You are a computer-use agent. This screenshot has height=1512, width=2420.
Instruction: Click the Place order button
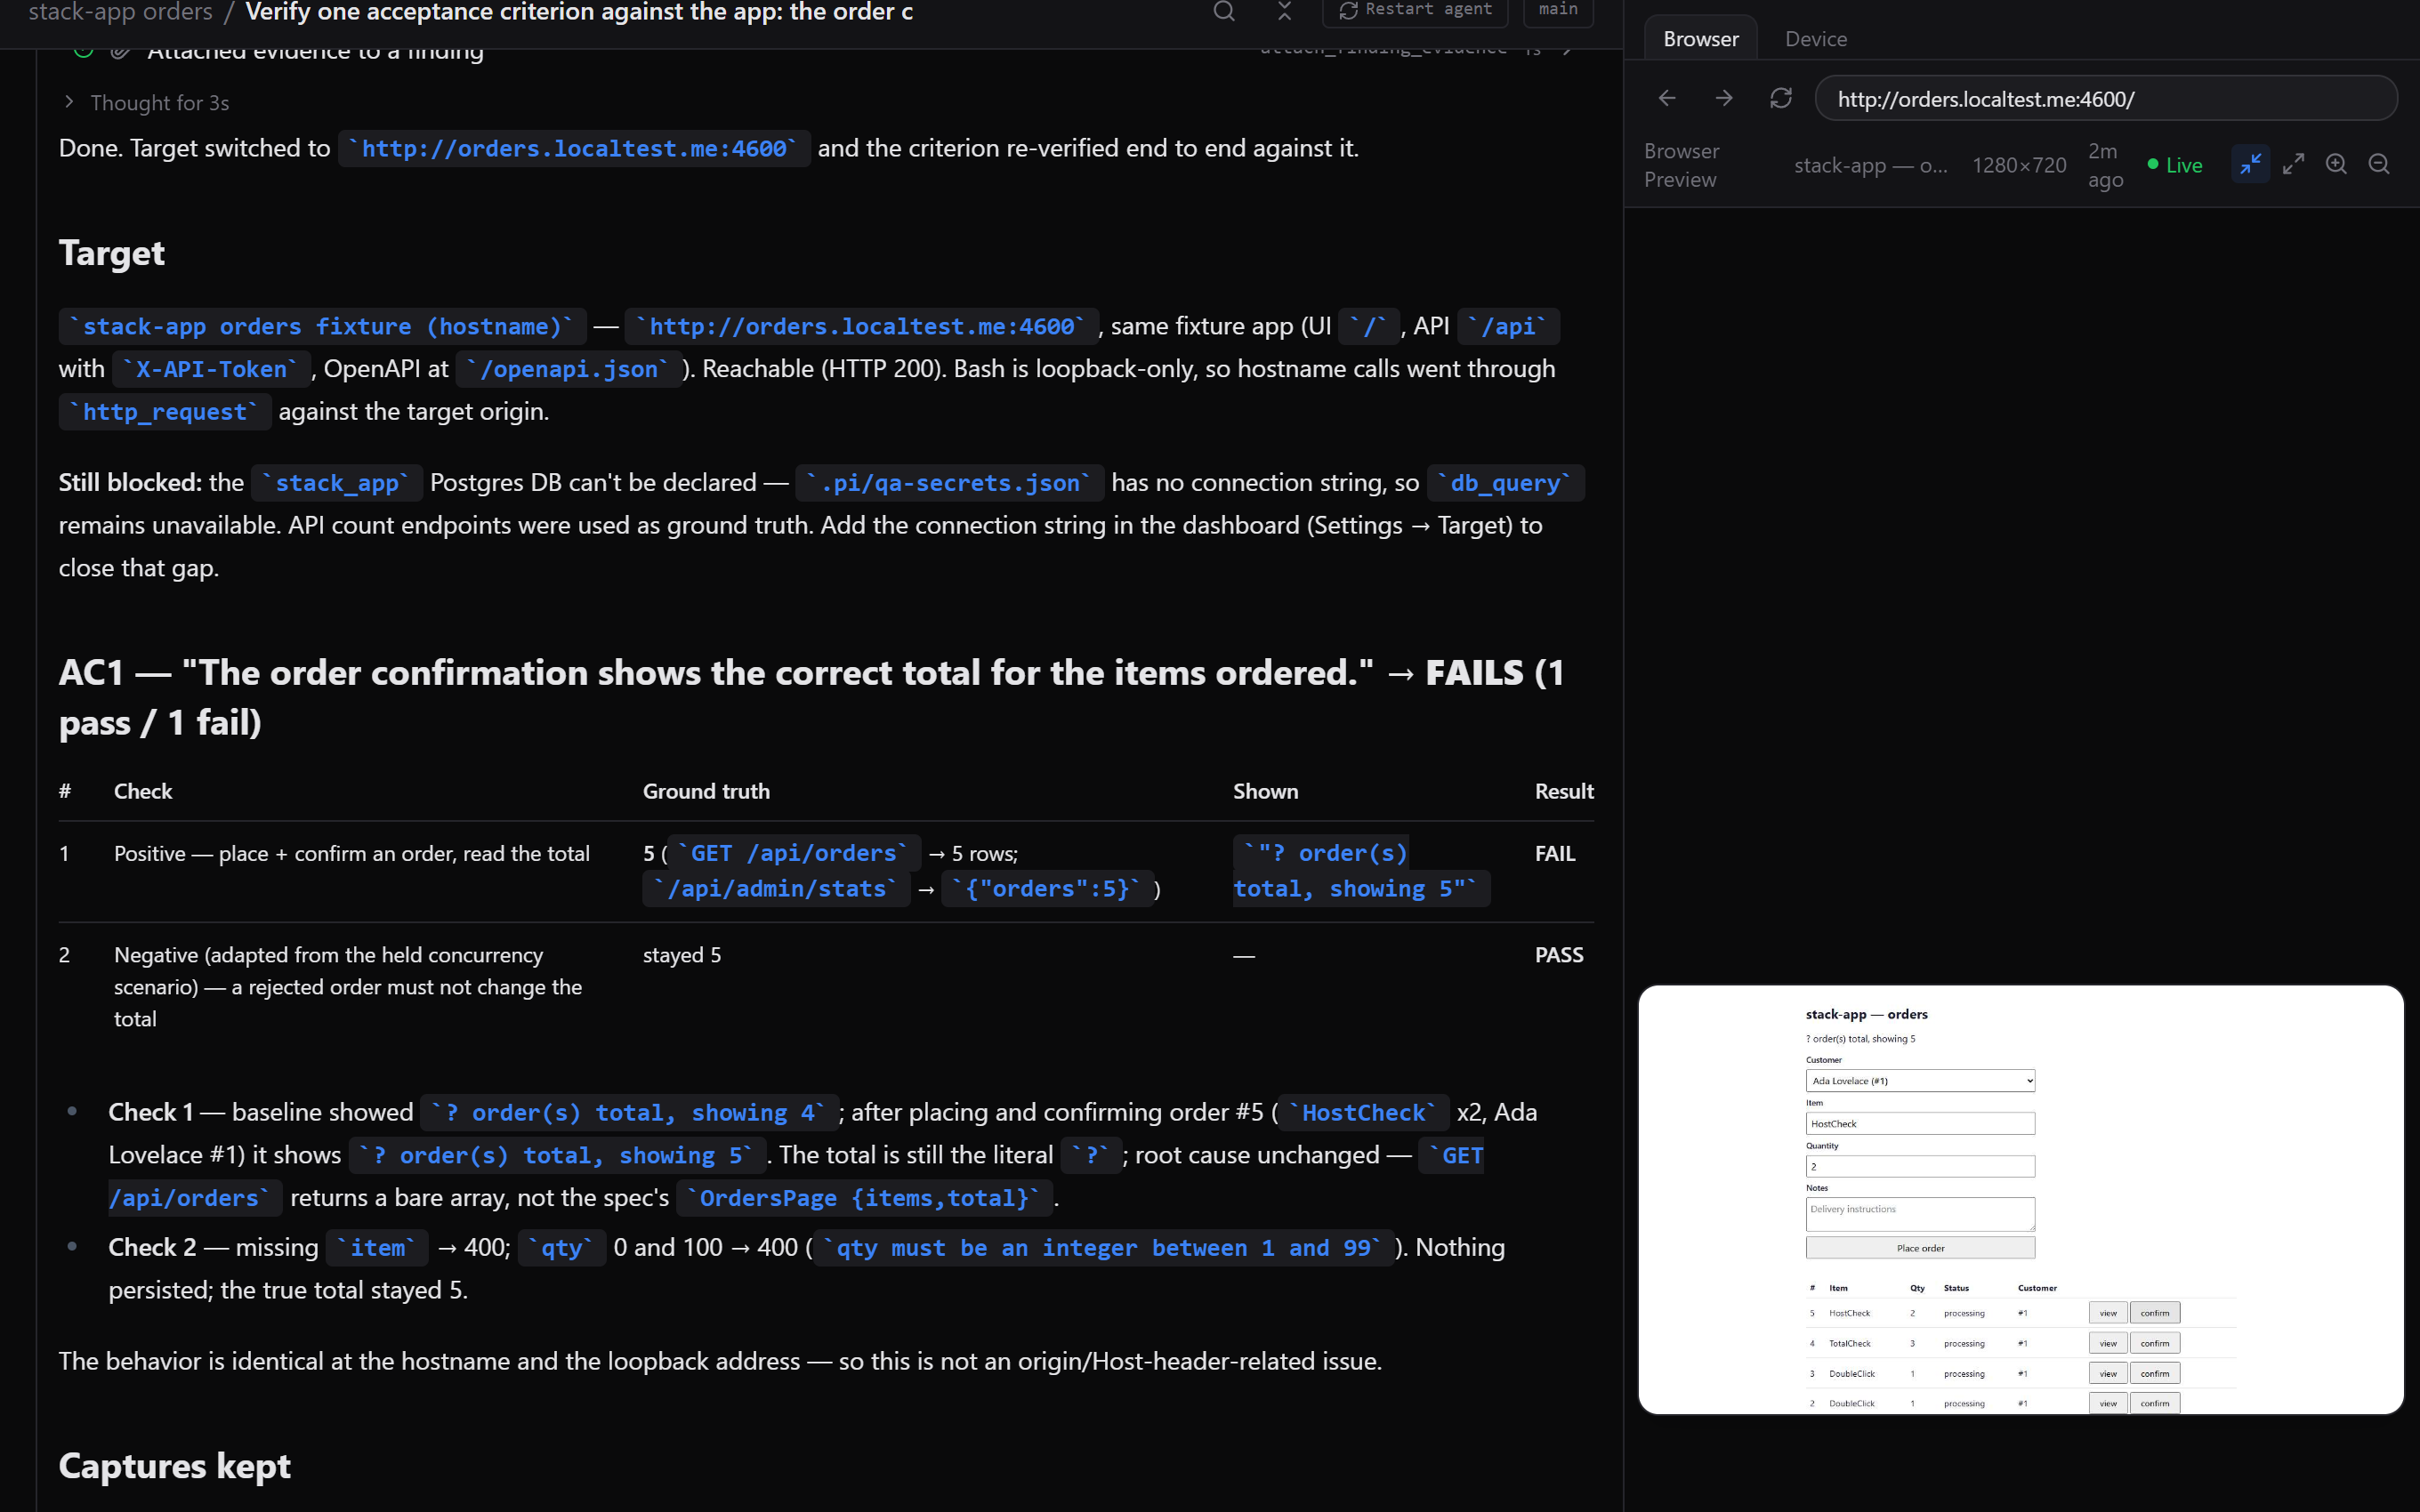click(x=1920, y=1248)
